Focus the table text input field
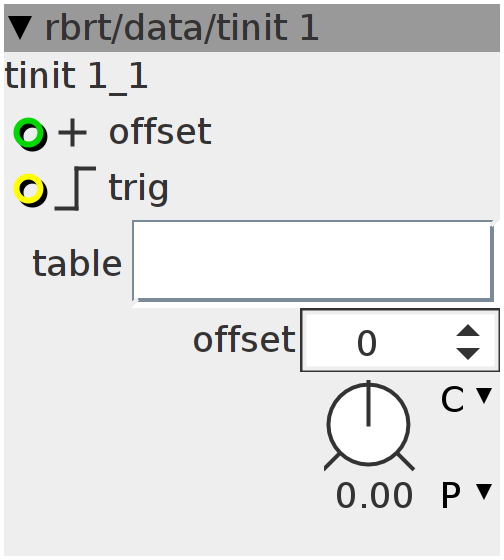The height and width of the screenshot is (560, 504). [313, 261]
